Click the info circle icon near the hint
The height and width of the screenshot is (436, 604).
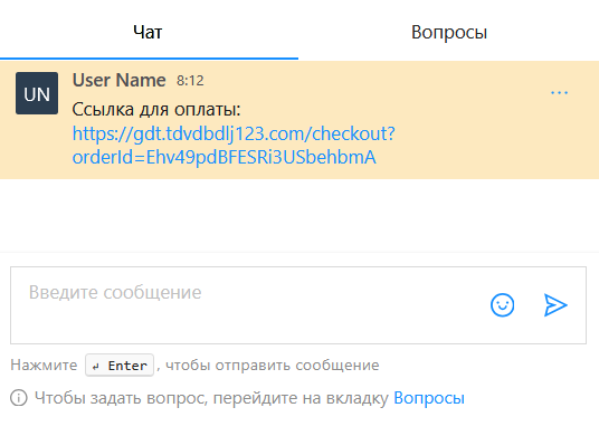(x=18, y=398)
